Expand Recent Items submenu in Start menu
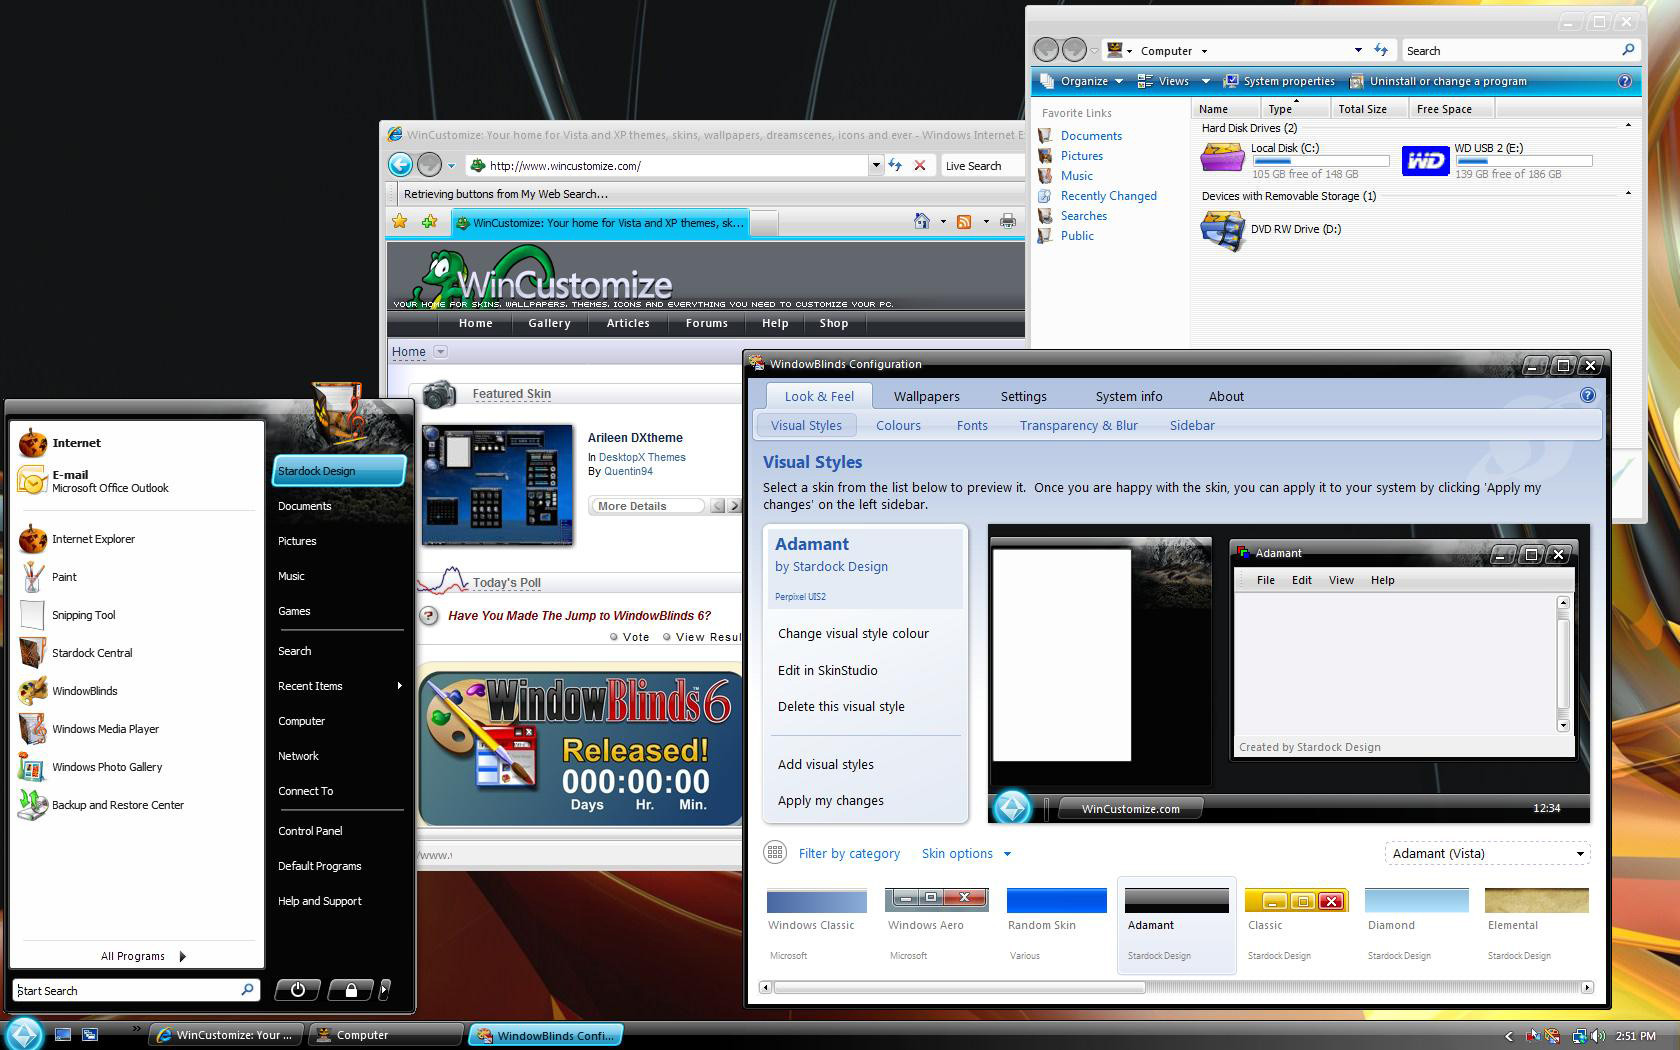The height and width of the screenshot is (1050, 1680). click(338, 686)
